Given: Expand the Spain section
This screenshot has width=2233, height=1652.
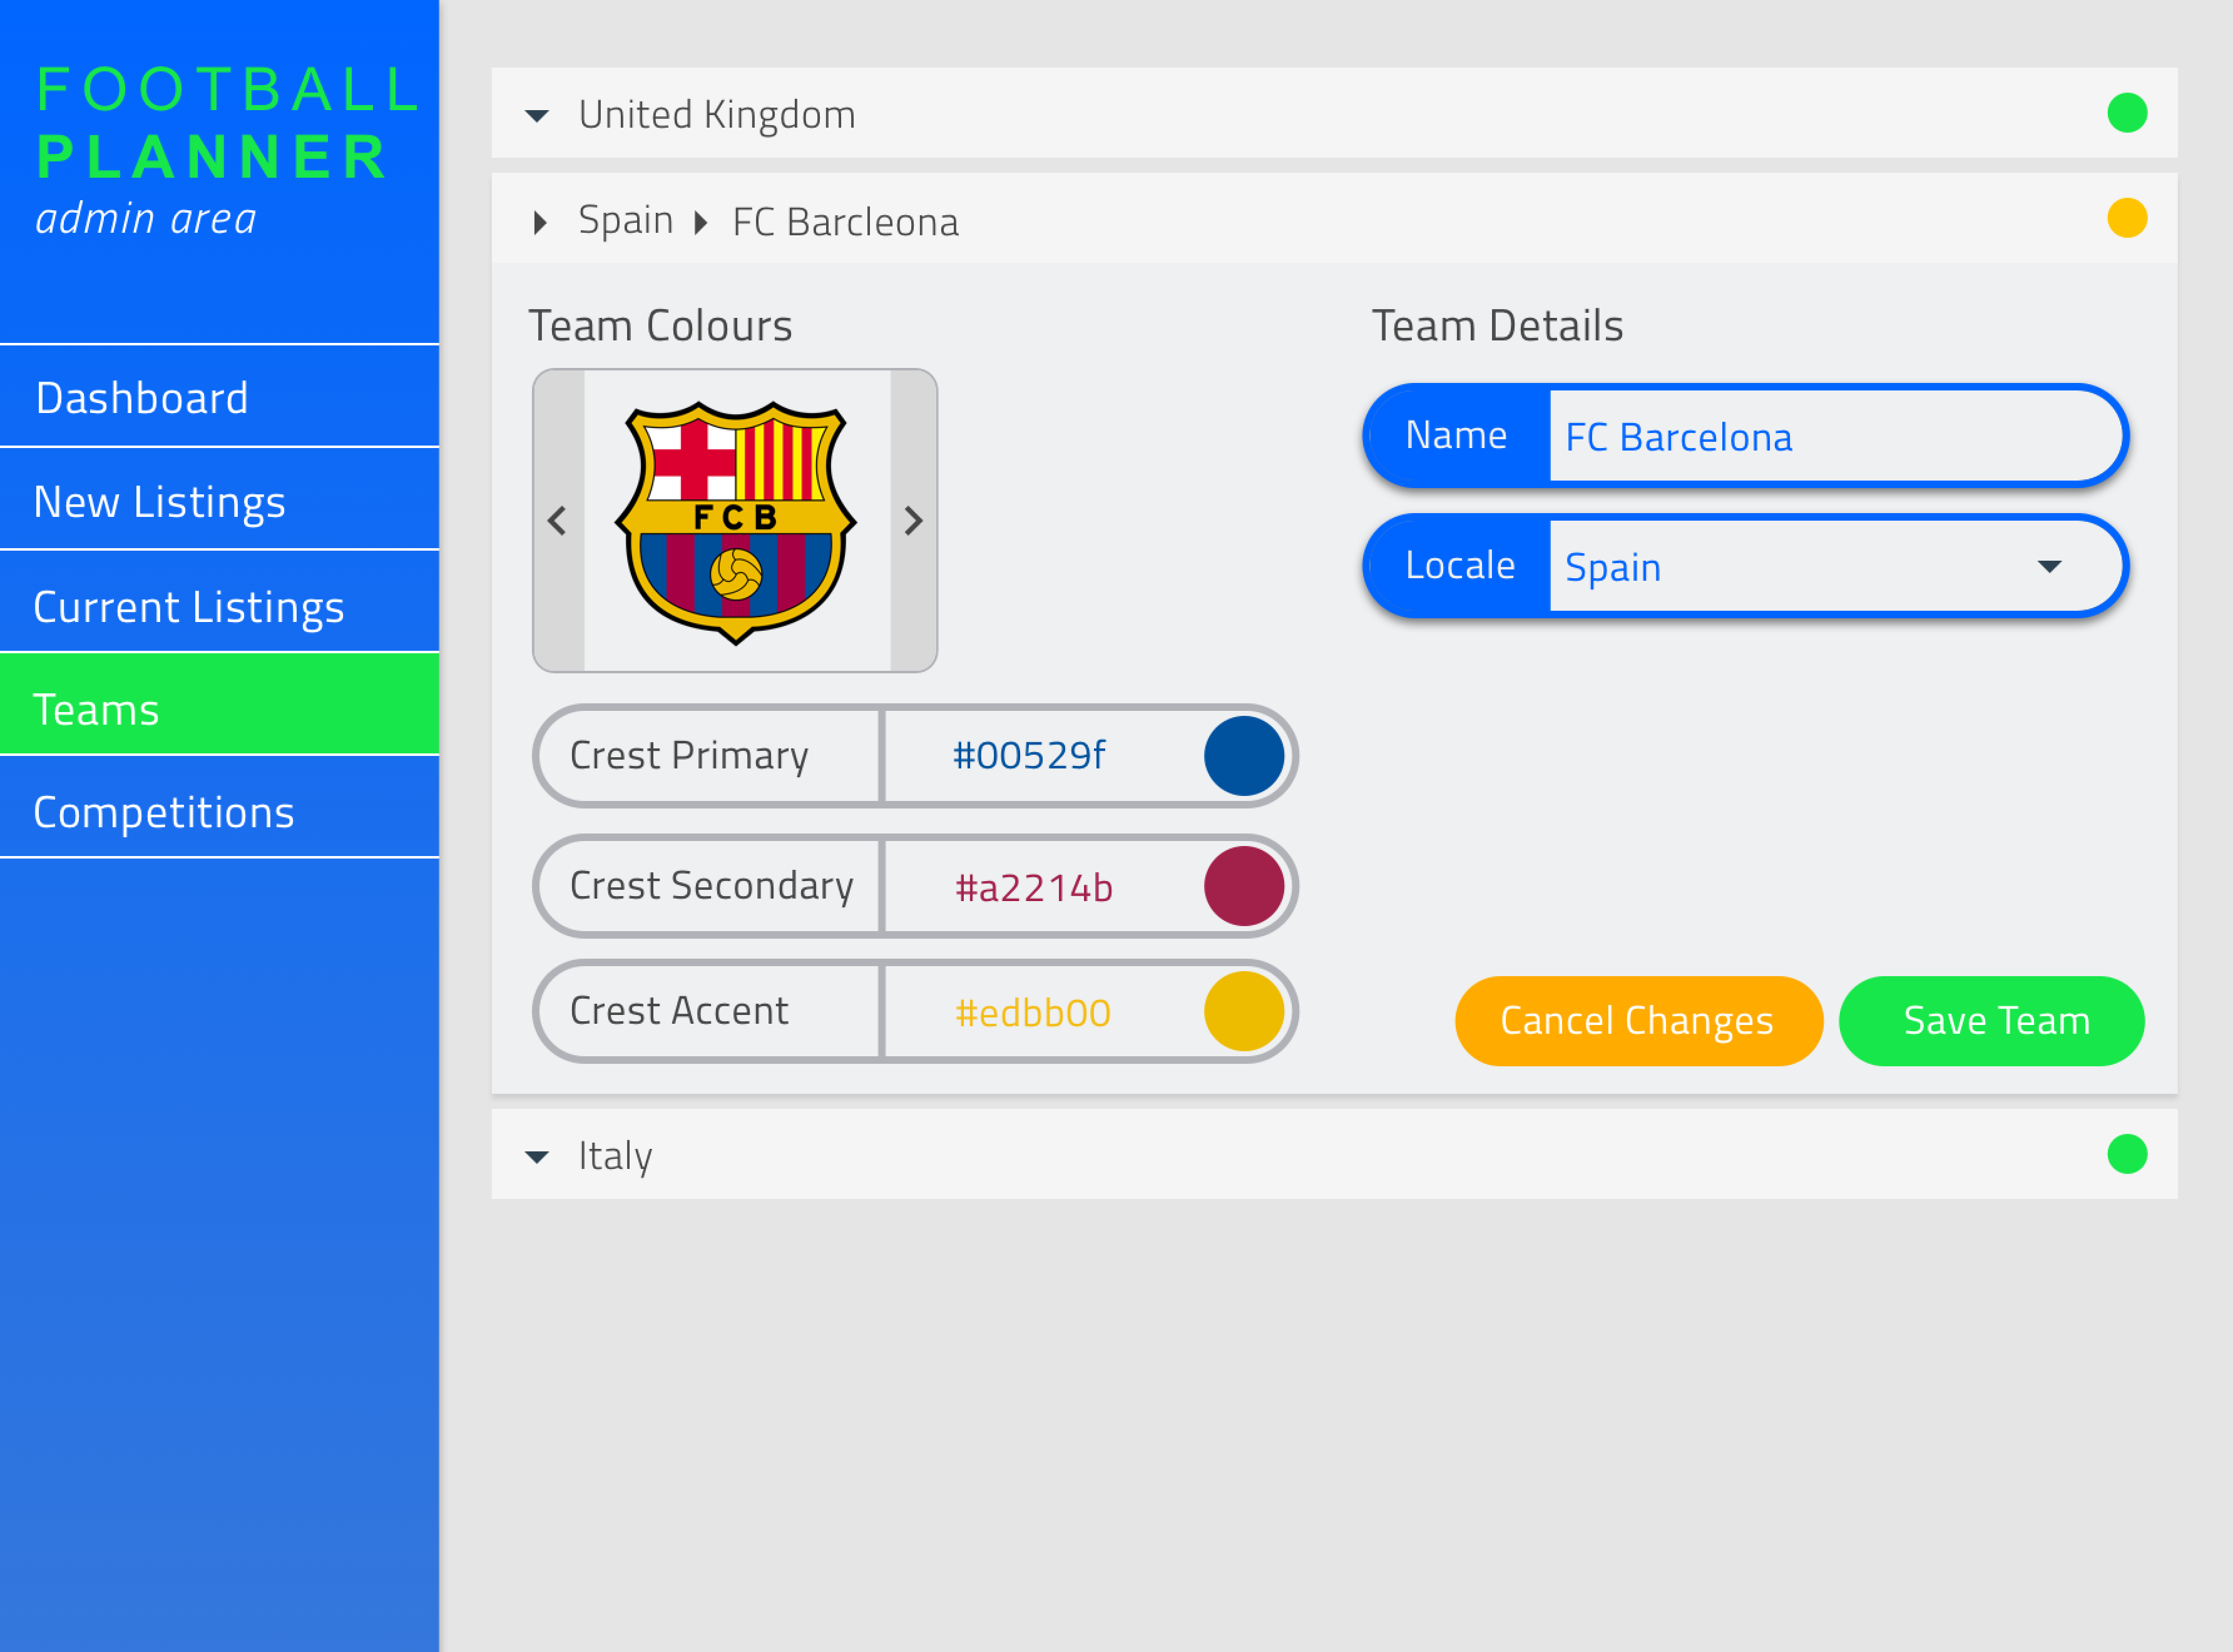Looking at the screenshot, I should click(541, 220).
